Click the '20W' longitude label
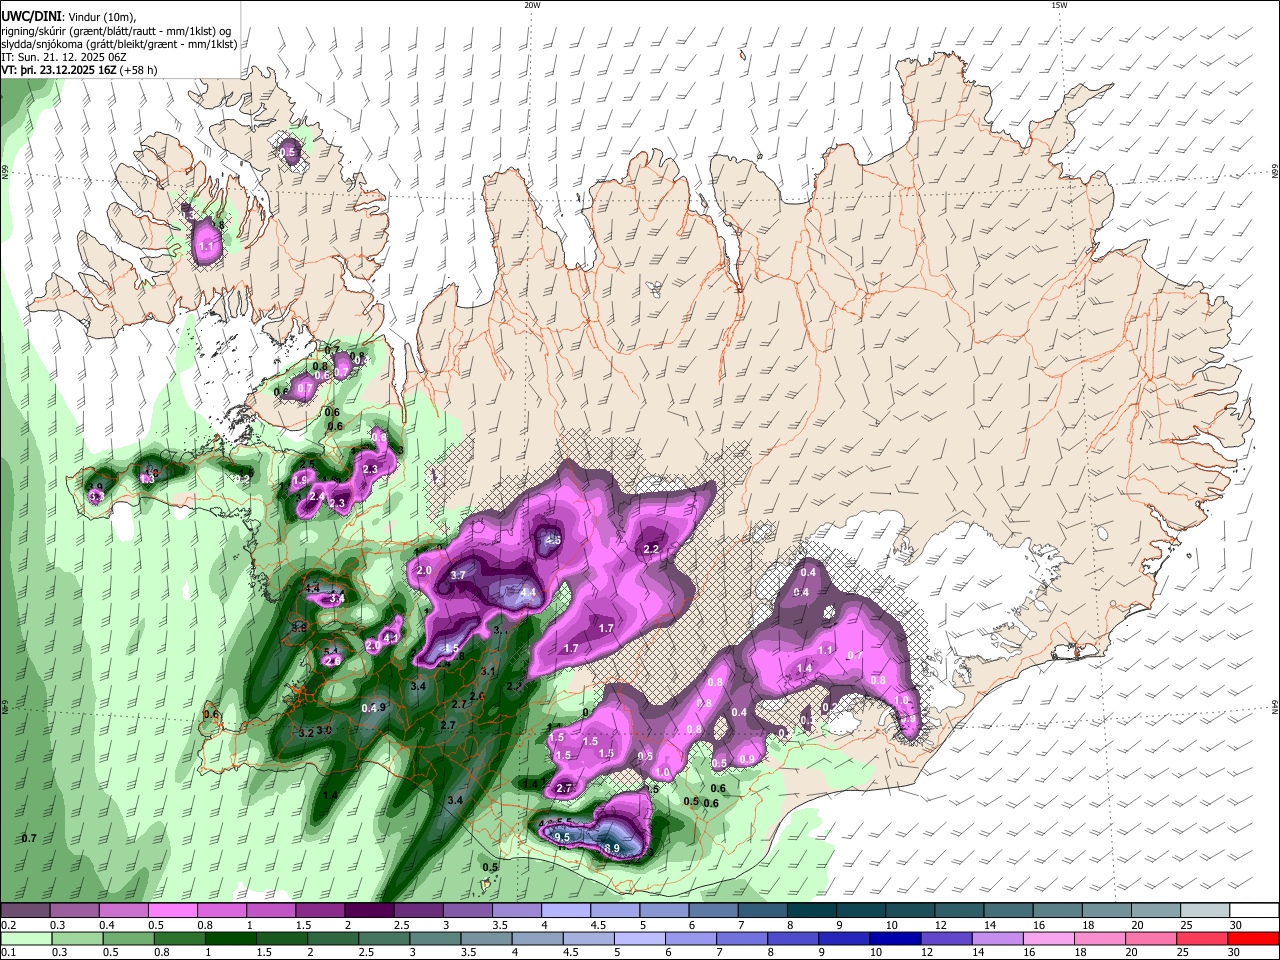The height and width of the screenshot is (960, 1280). (x=532, y=5)
